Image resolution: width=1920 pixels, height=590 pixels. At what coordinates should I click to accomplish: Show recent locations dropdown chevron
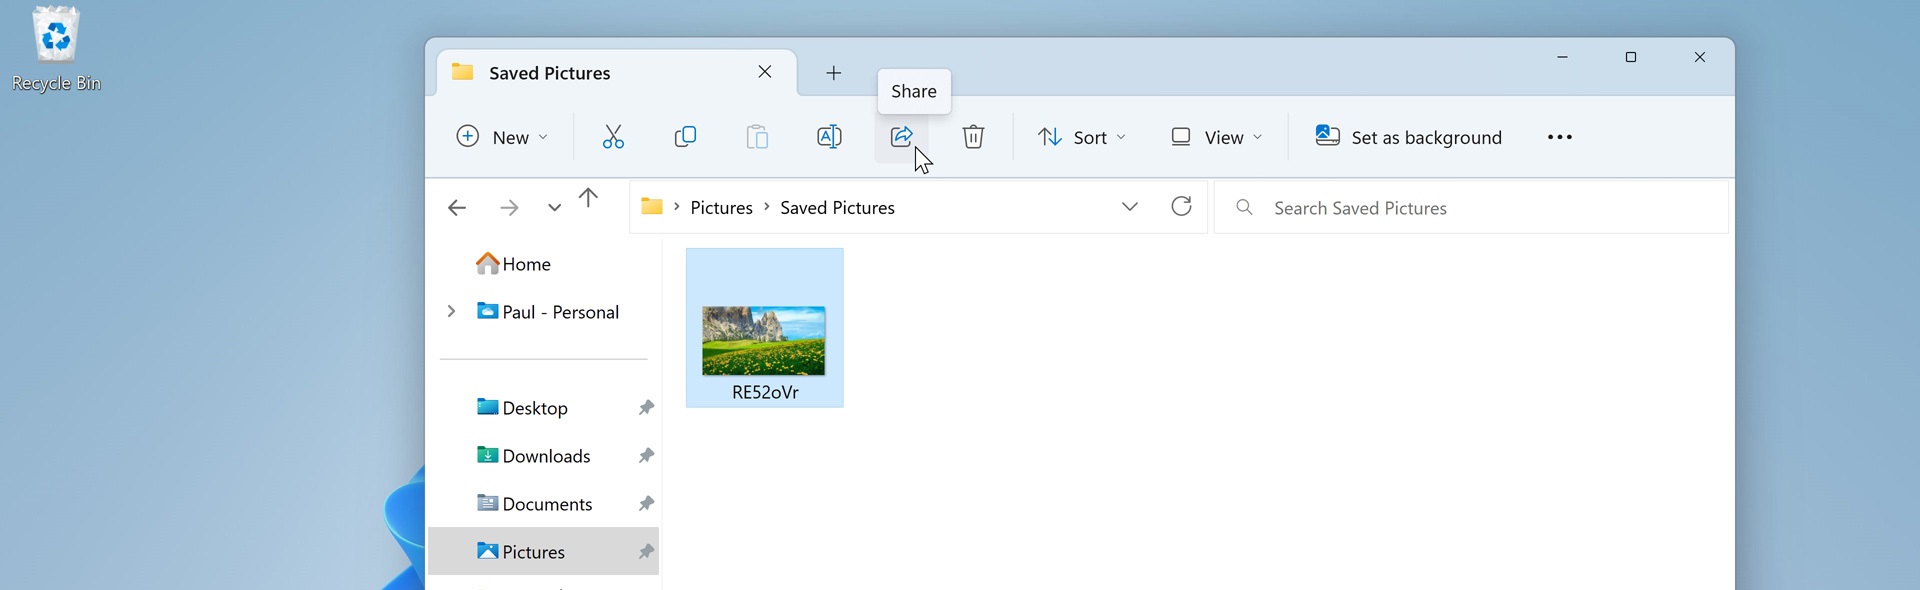coord(554,208)
